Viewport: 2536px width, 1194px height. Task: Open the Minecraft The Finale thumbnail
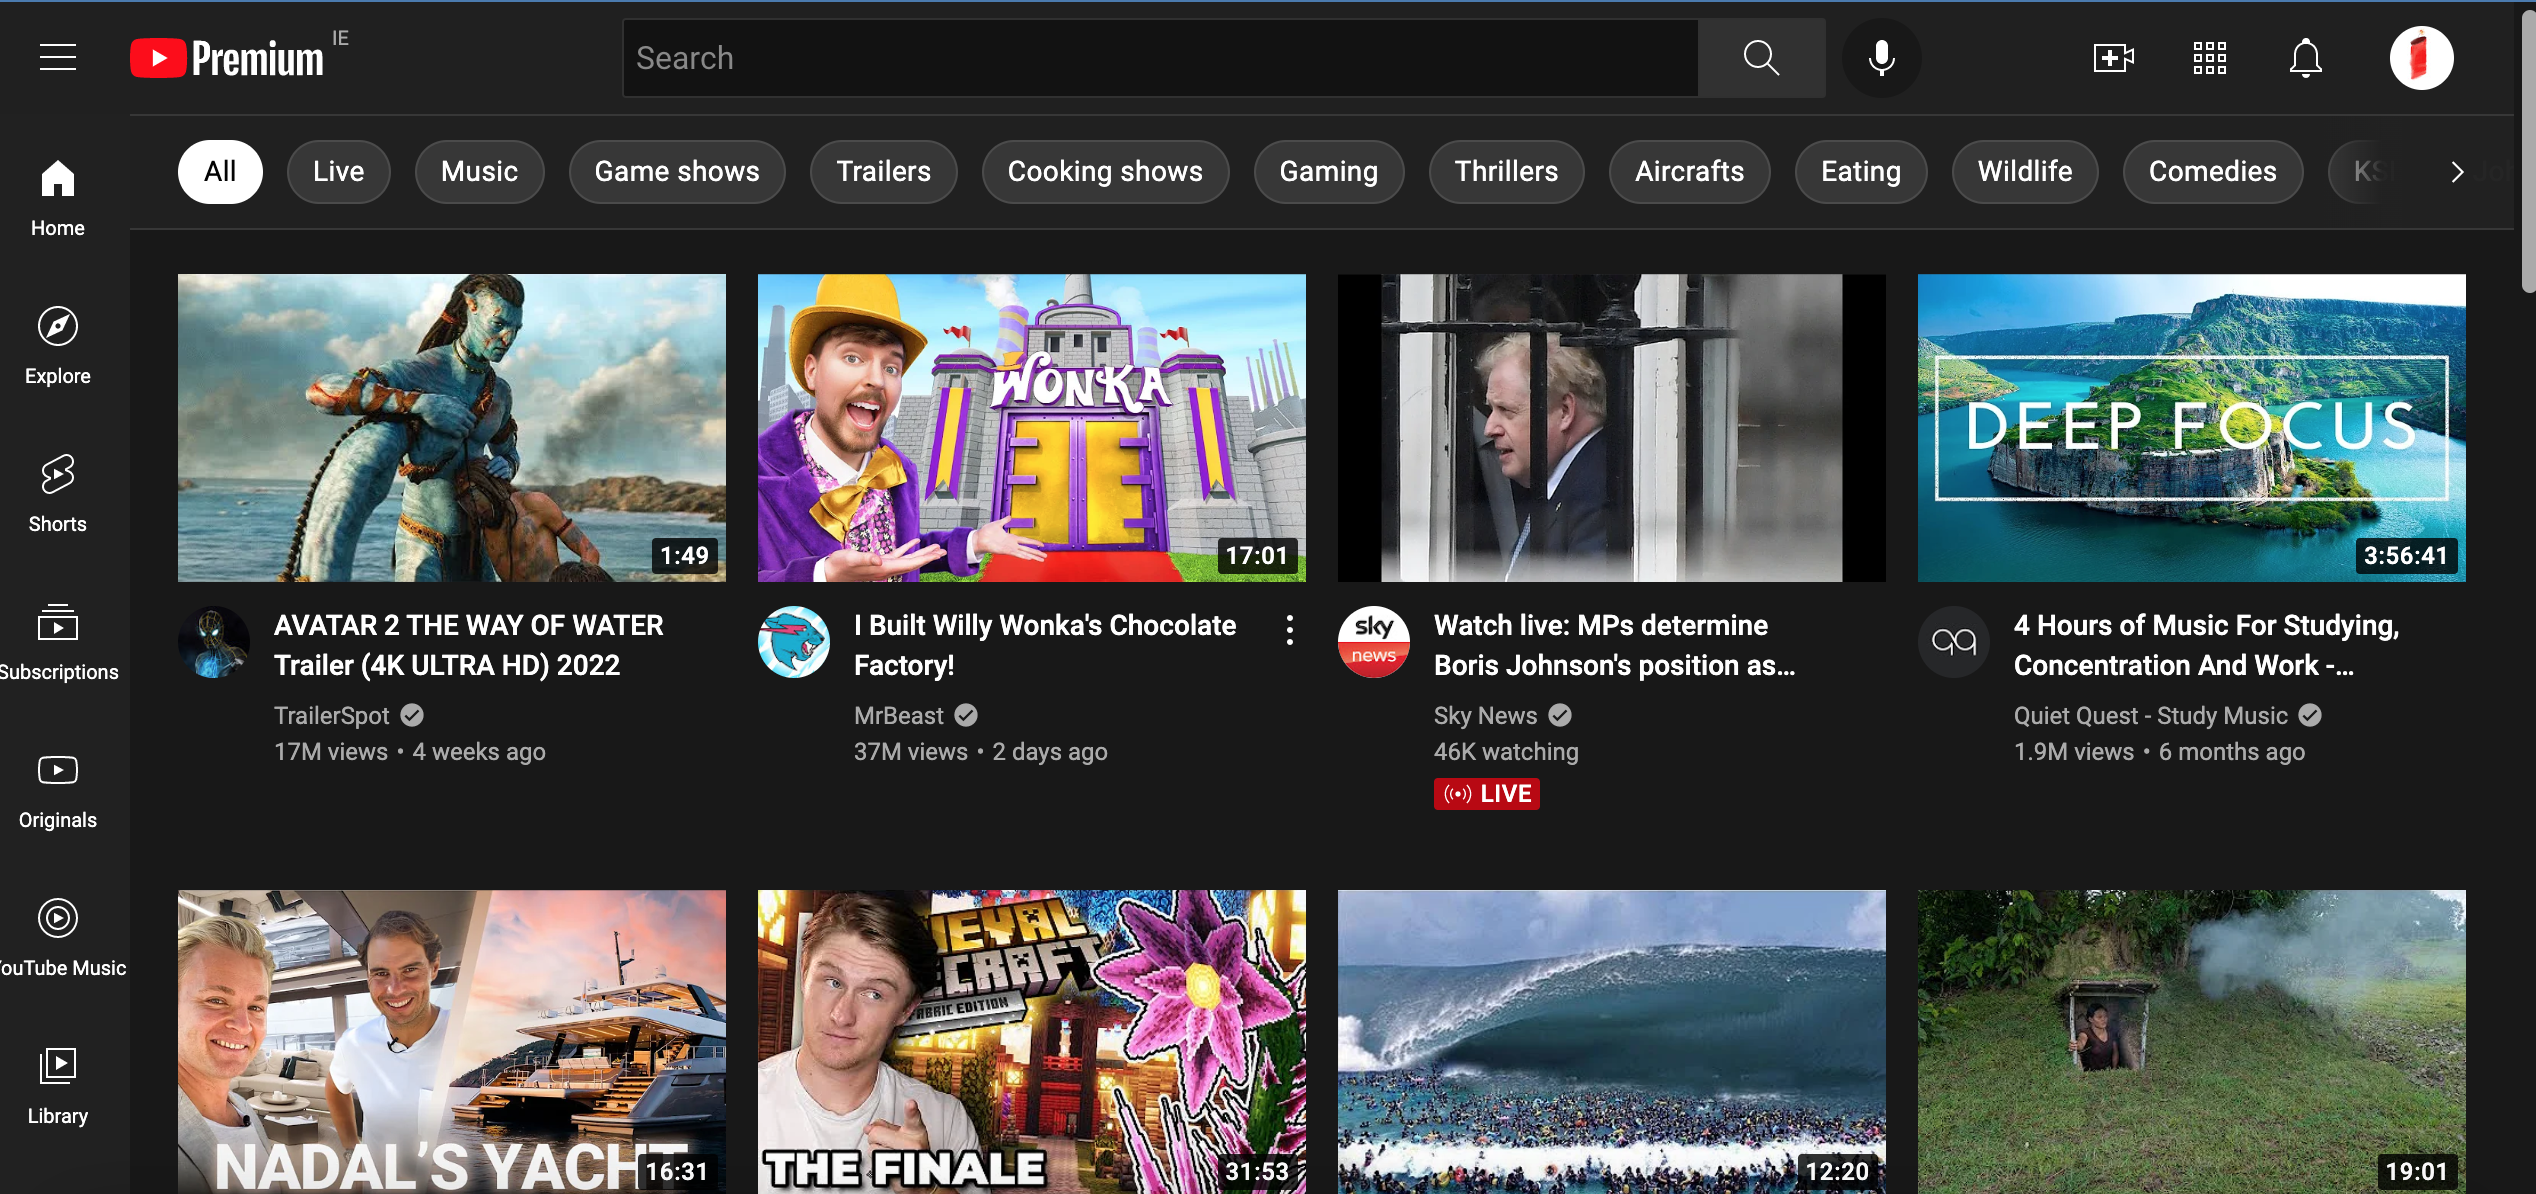1032,1042
